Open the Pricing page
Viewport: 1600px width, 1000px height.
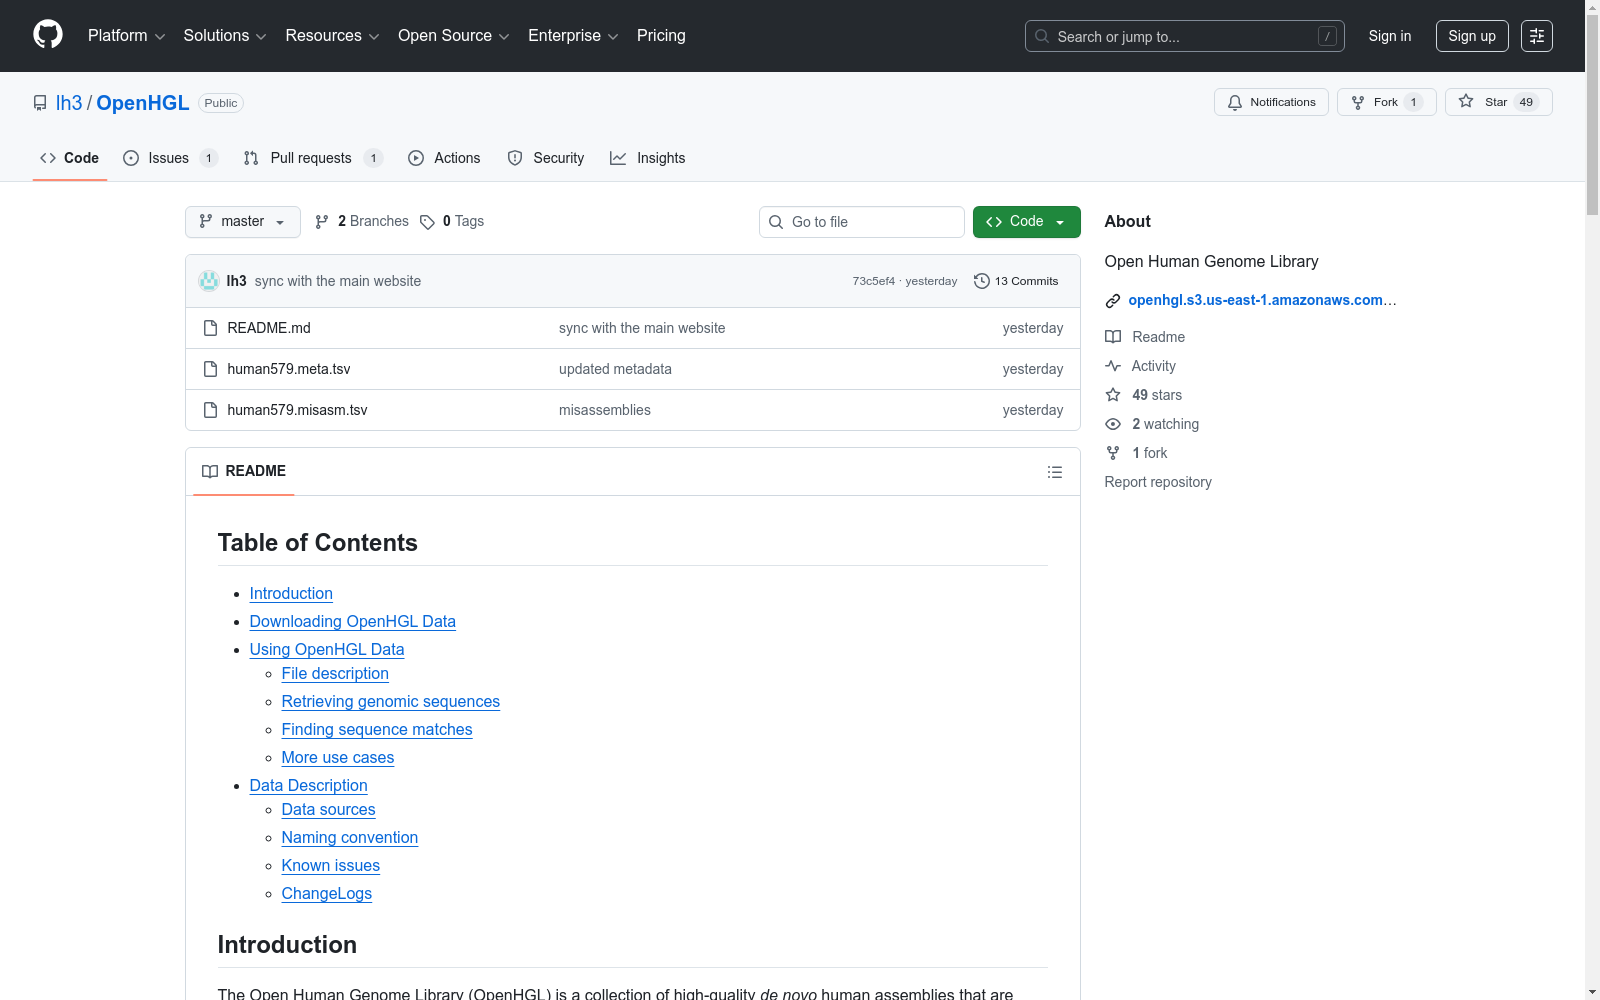tap(661, 36)
